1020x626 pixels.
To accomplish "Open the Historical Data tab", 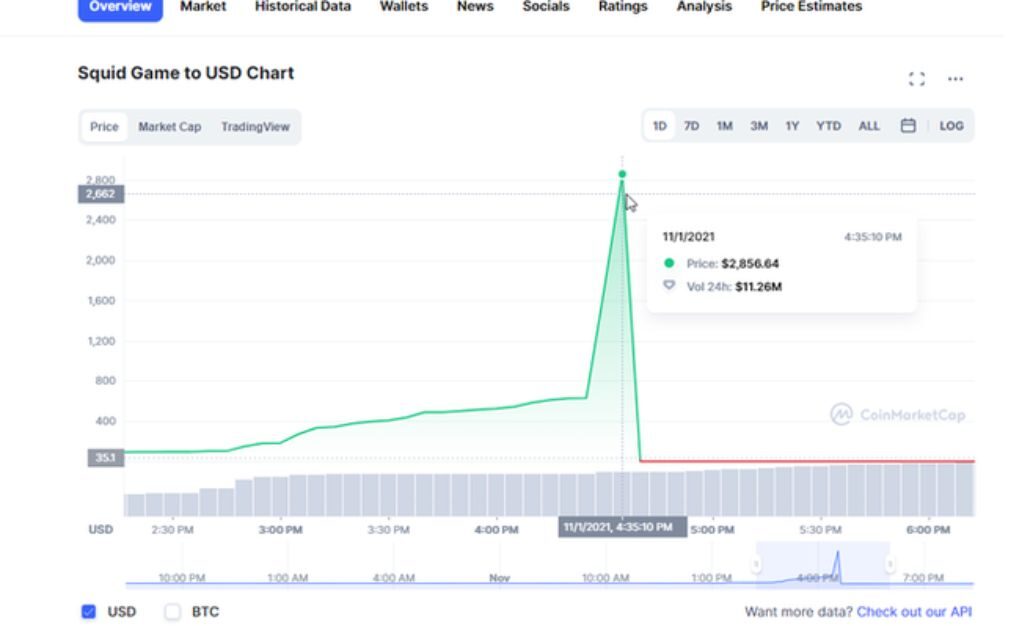I will 302,7.
